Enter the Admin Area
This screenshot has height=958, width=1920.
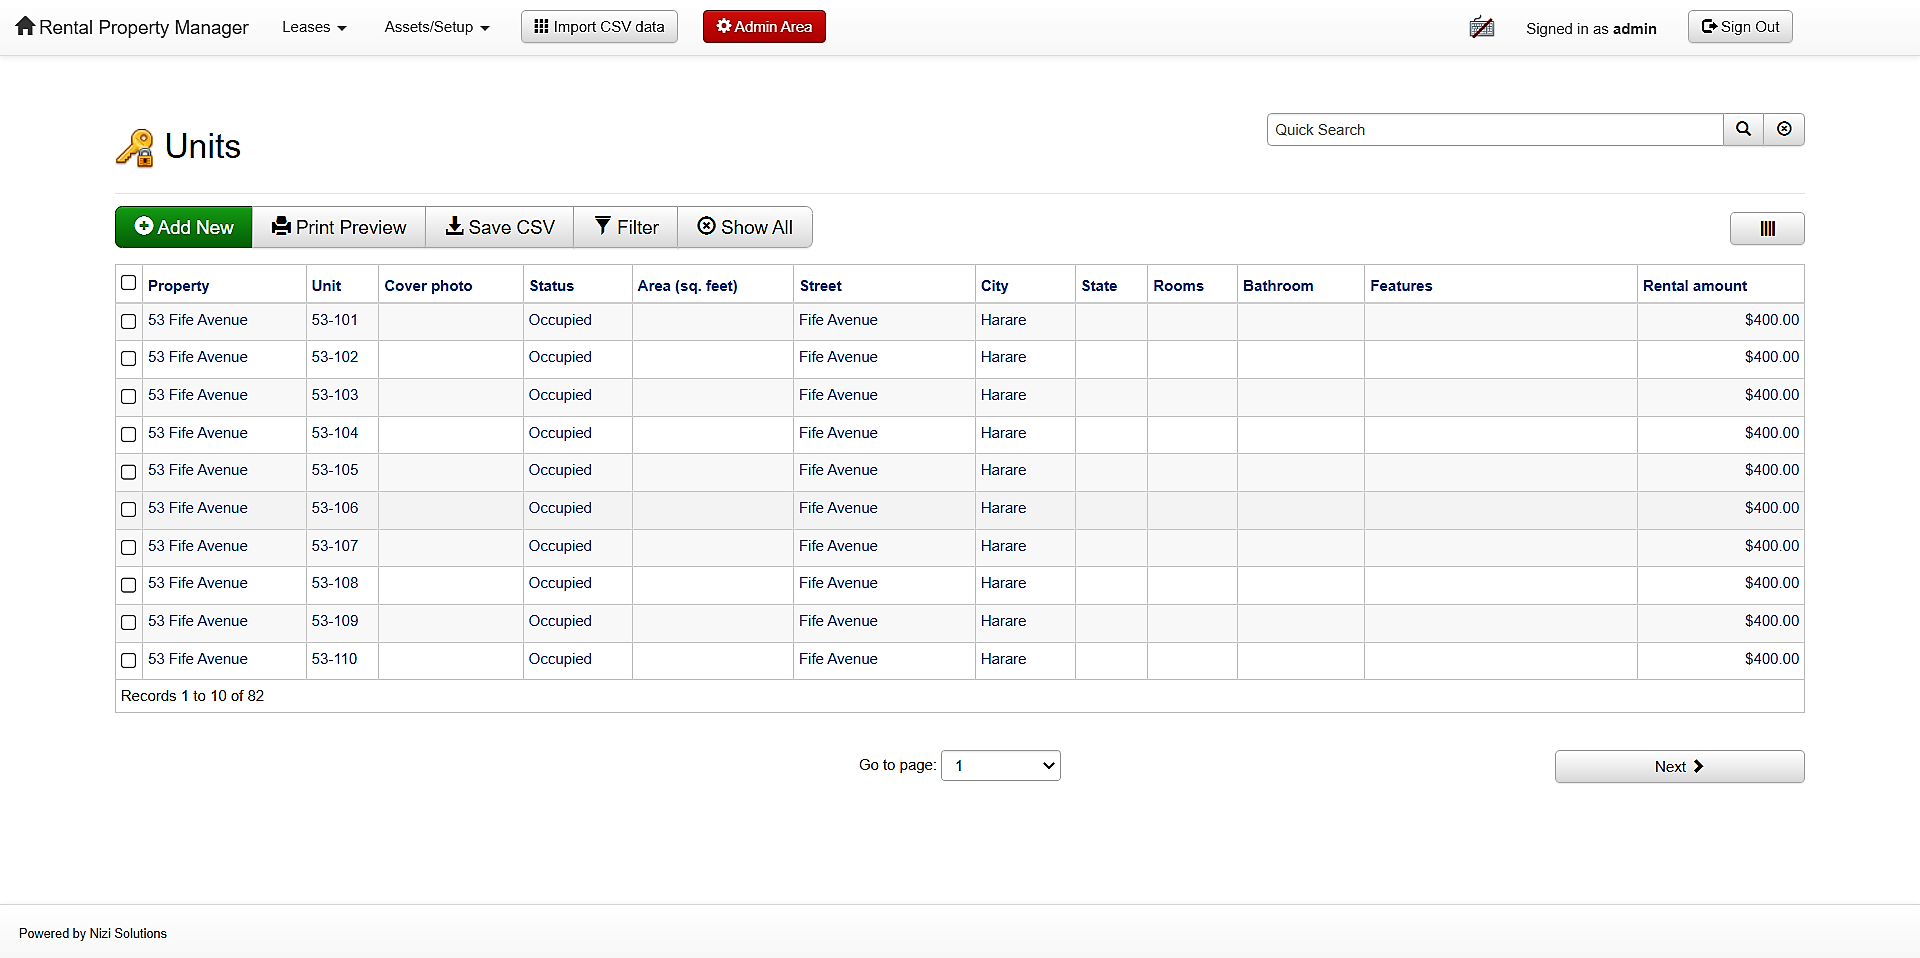pyautogui.click(x=763, y=26)
